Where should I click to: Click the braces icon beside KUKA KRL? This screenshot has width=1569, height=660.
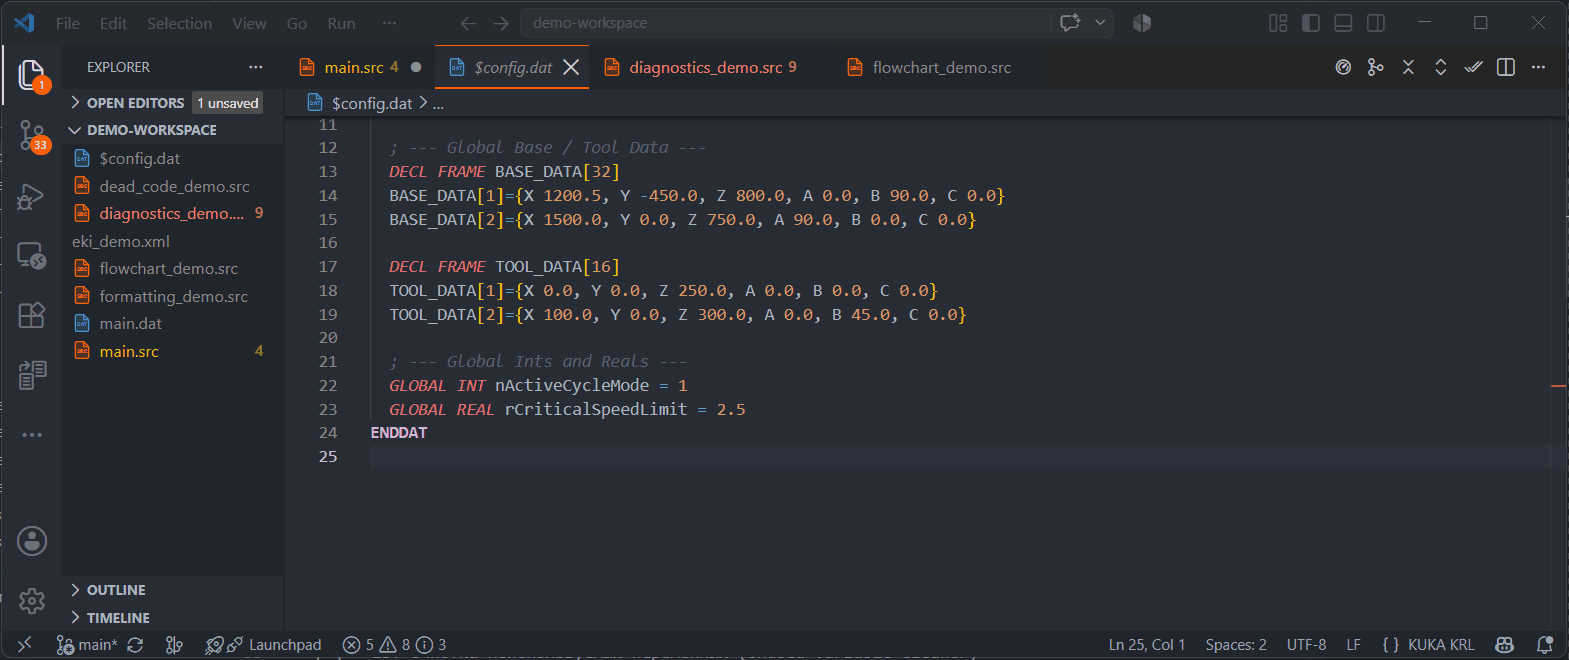point(1390,645)
